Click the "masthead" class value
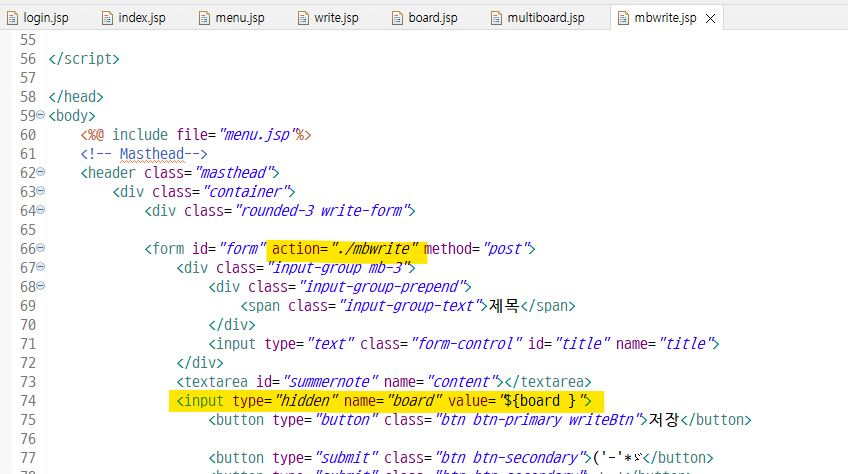 233,173
